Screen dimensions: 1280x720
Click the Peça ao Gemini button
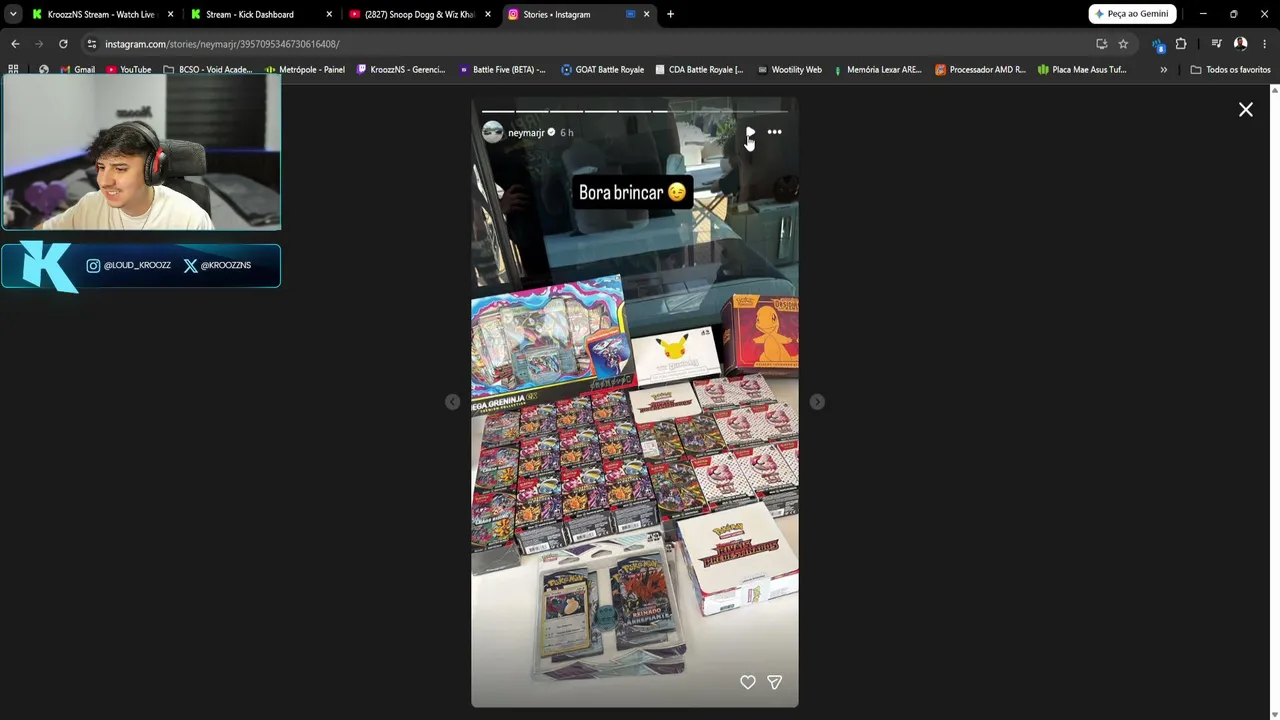pyautogui.click(x=1132, y=14)
